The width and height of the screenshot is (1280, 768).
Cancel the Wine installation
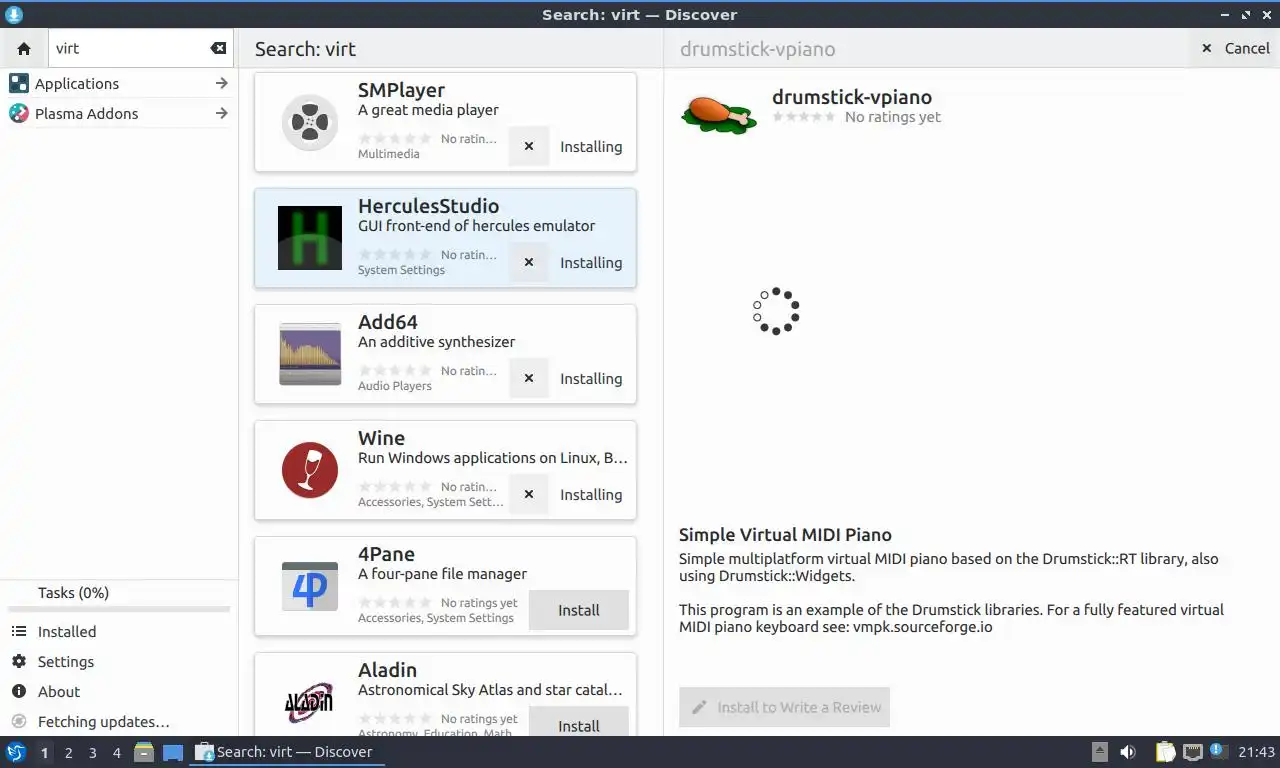[x=529, y=494]
